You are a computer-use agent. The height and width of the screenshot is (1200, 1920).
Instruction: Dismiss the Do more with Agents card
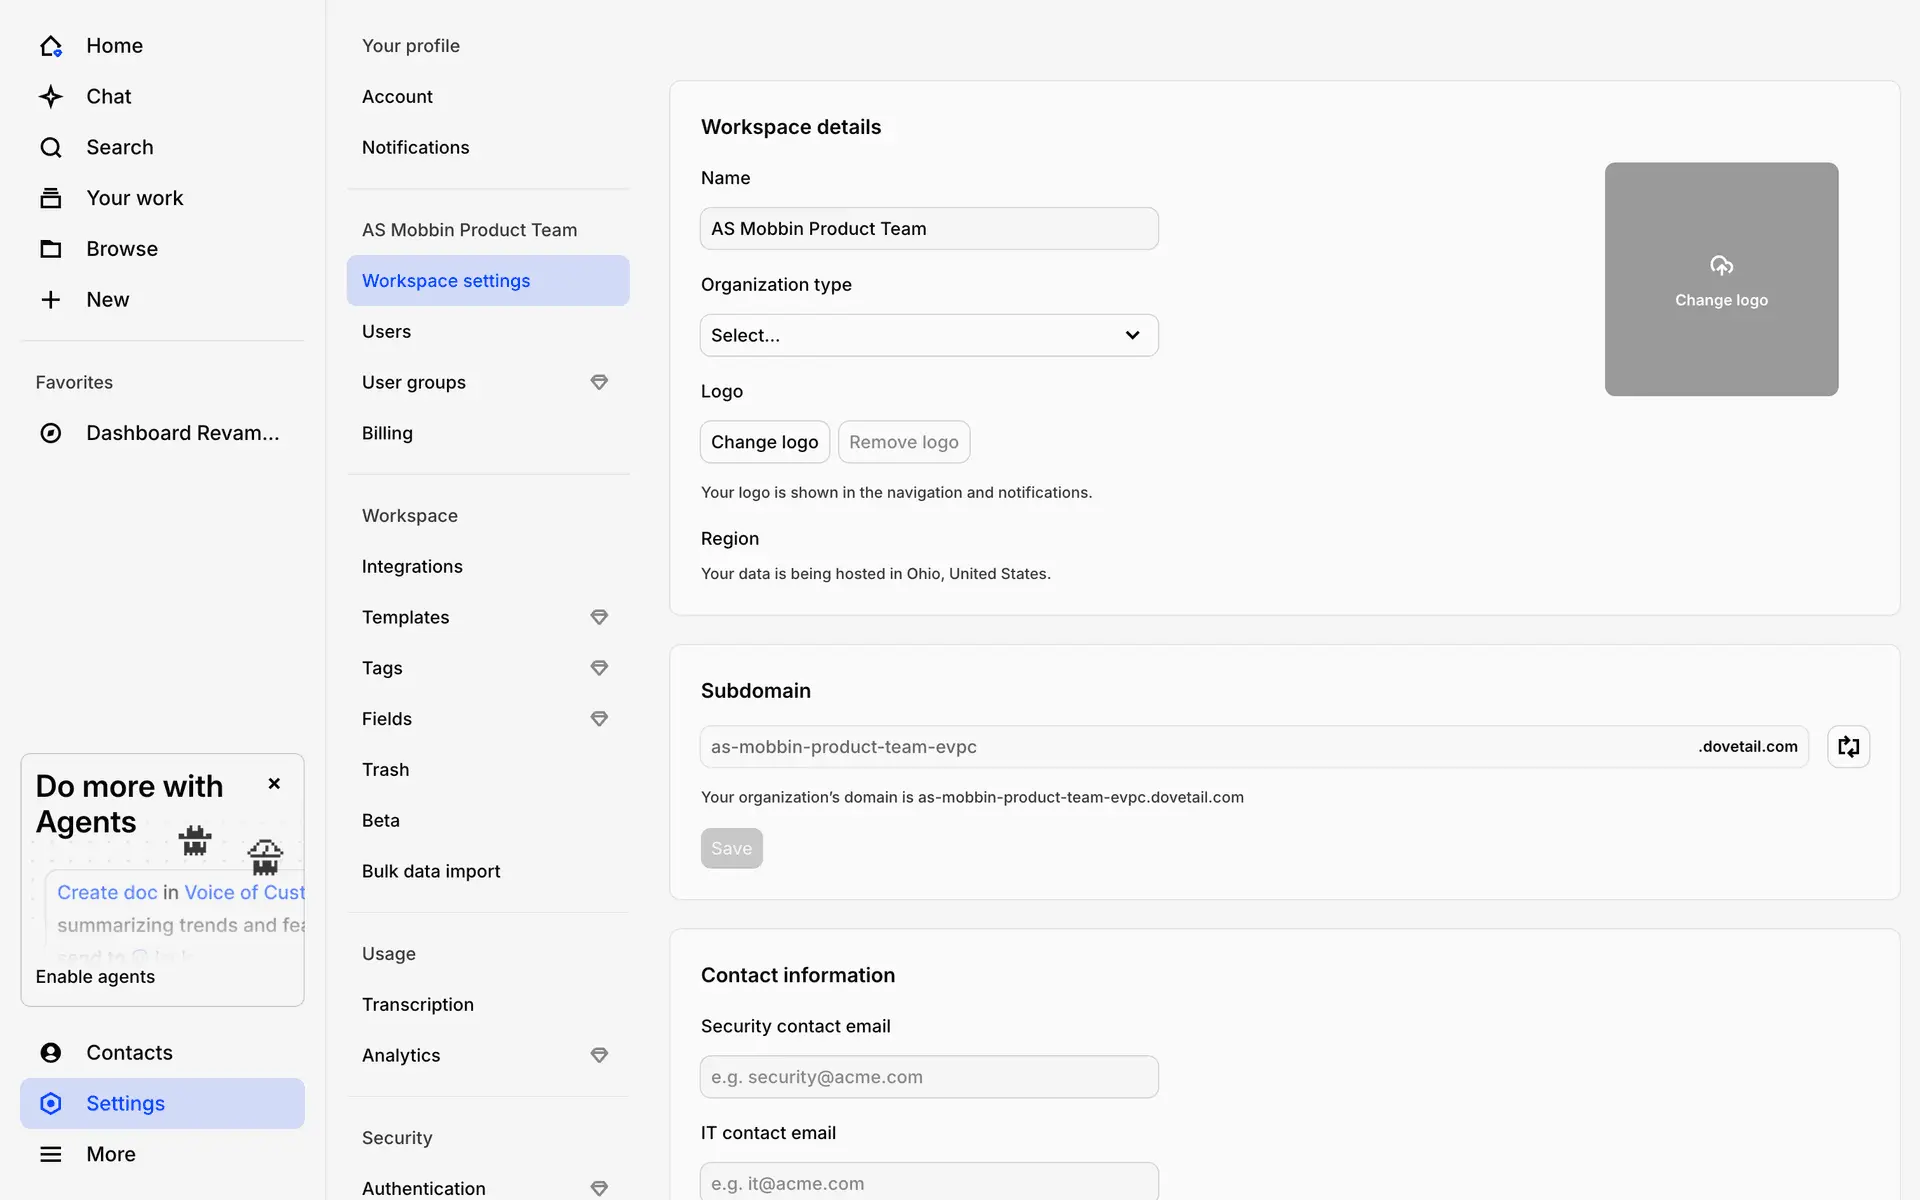point(274,784)
